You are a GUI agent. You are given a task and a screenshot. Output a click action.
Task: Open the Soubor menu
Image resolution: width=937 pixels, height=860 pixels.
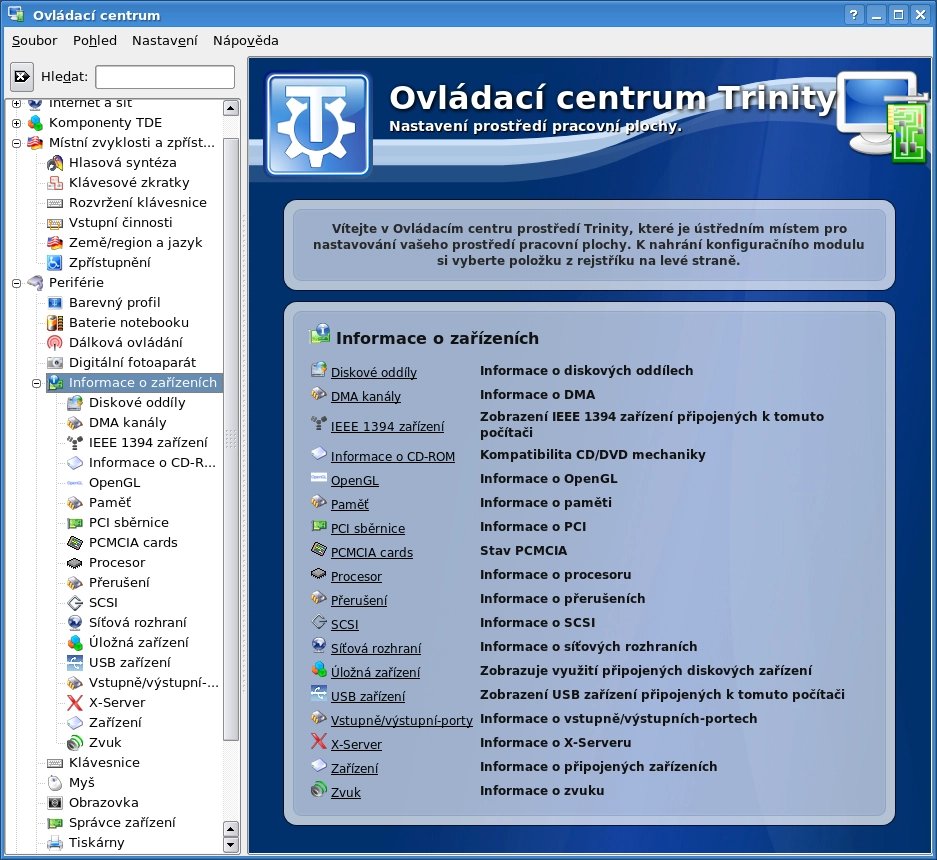(x=35, y=41)
